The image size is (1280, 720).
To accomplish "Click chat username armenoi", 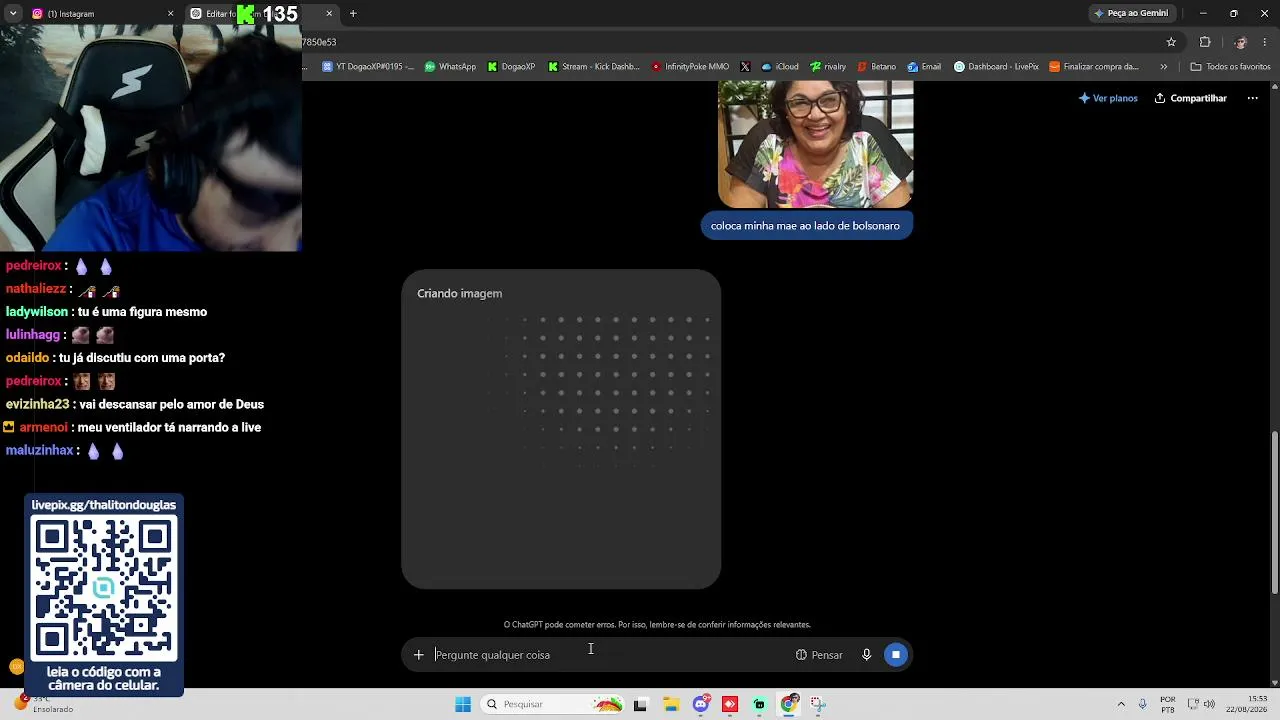I will tap(43, 428).
